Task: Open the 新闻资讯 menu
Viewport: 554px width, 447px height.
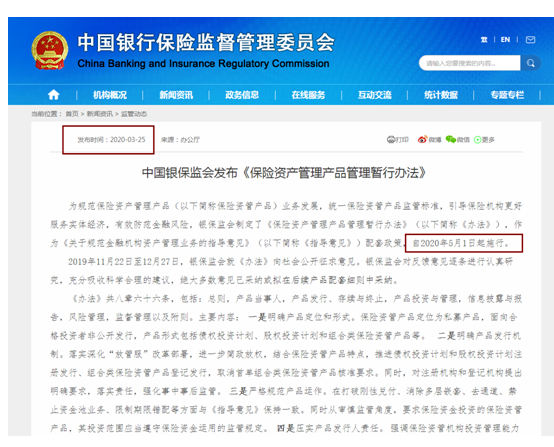Action: tap(176, 95)
